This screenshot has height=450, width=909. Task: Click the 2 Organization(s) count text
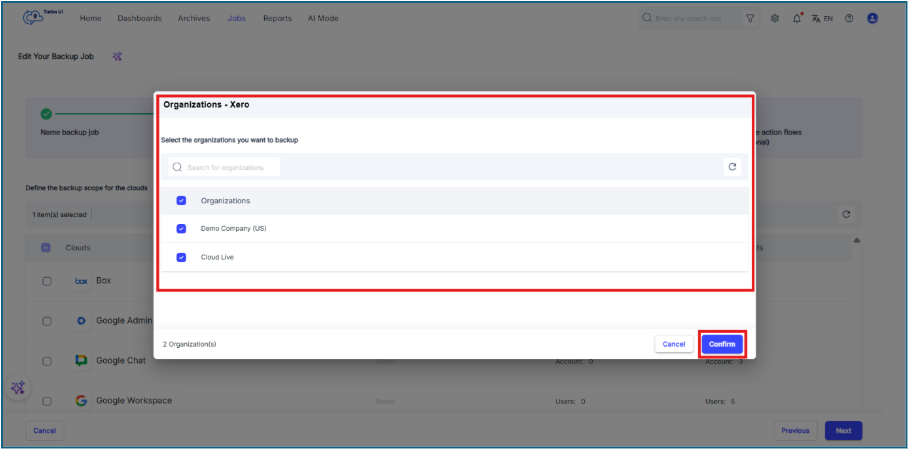tap(190, 344)
